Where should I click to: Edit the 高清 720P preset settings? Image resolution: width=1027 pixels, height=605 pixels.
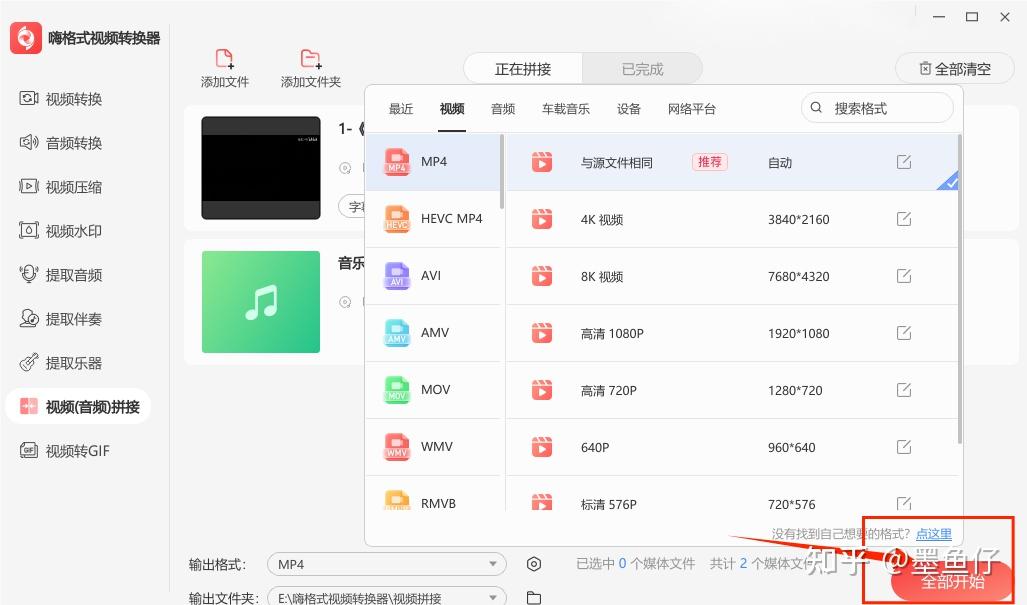click(x=904, y=390)
